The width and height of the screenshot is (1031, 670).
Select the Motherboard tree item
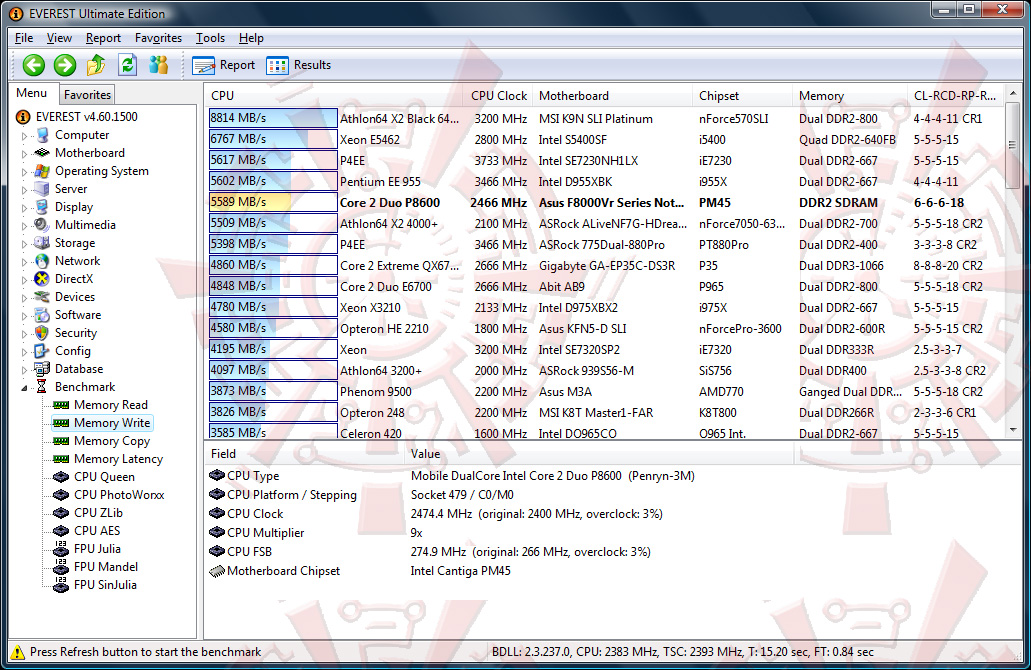click(89, 153)
